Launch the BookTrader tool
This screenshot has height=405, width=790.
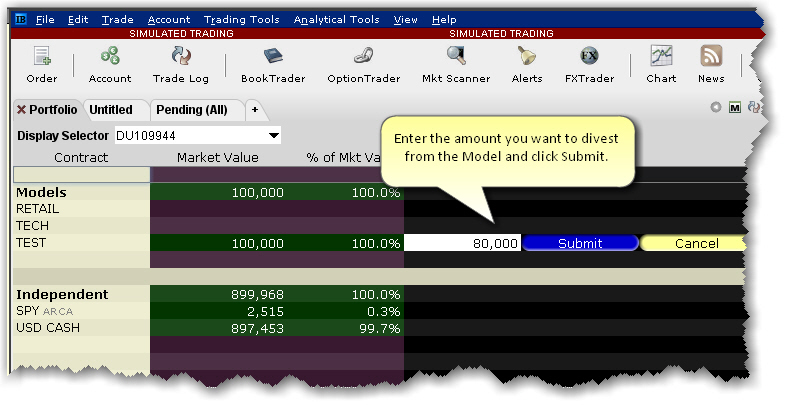[x=273, y=64]
